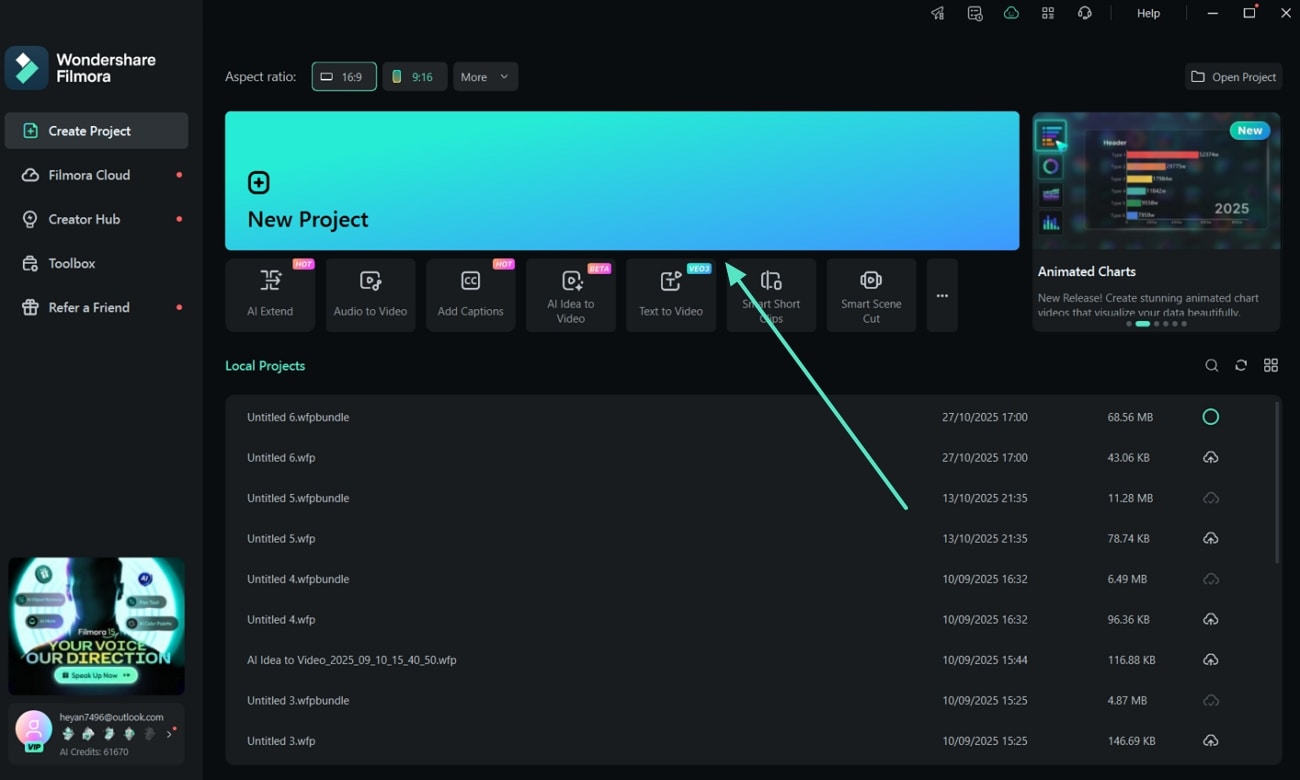Open the Smart Scene Cut tool
1300x780 pixels.
tap(871, 295)
